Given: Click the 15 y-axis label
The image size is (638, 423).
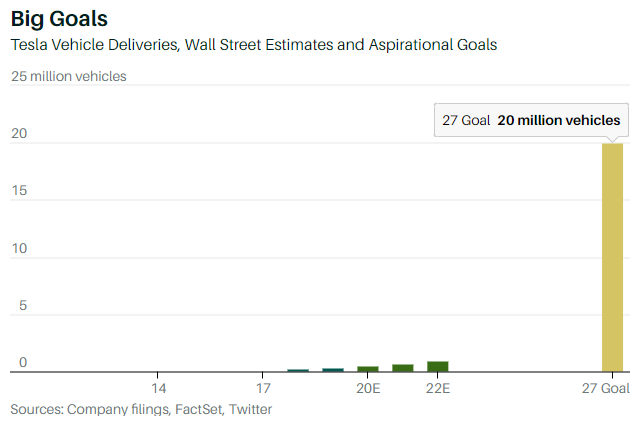Looking at the screenshot, I should (x=20, y=191).
